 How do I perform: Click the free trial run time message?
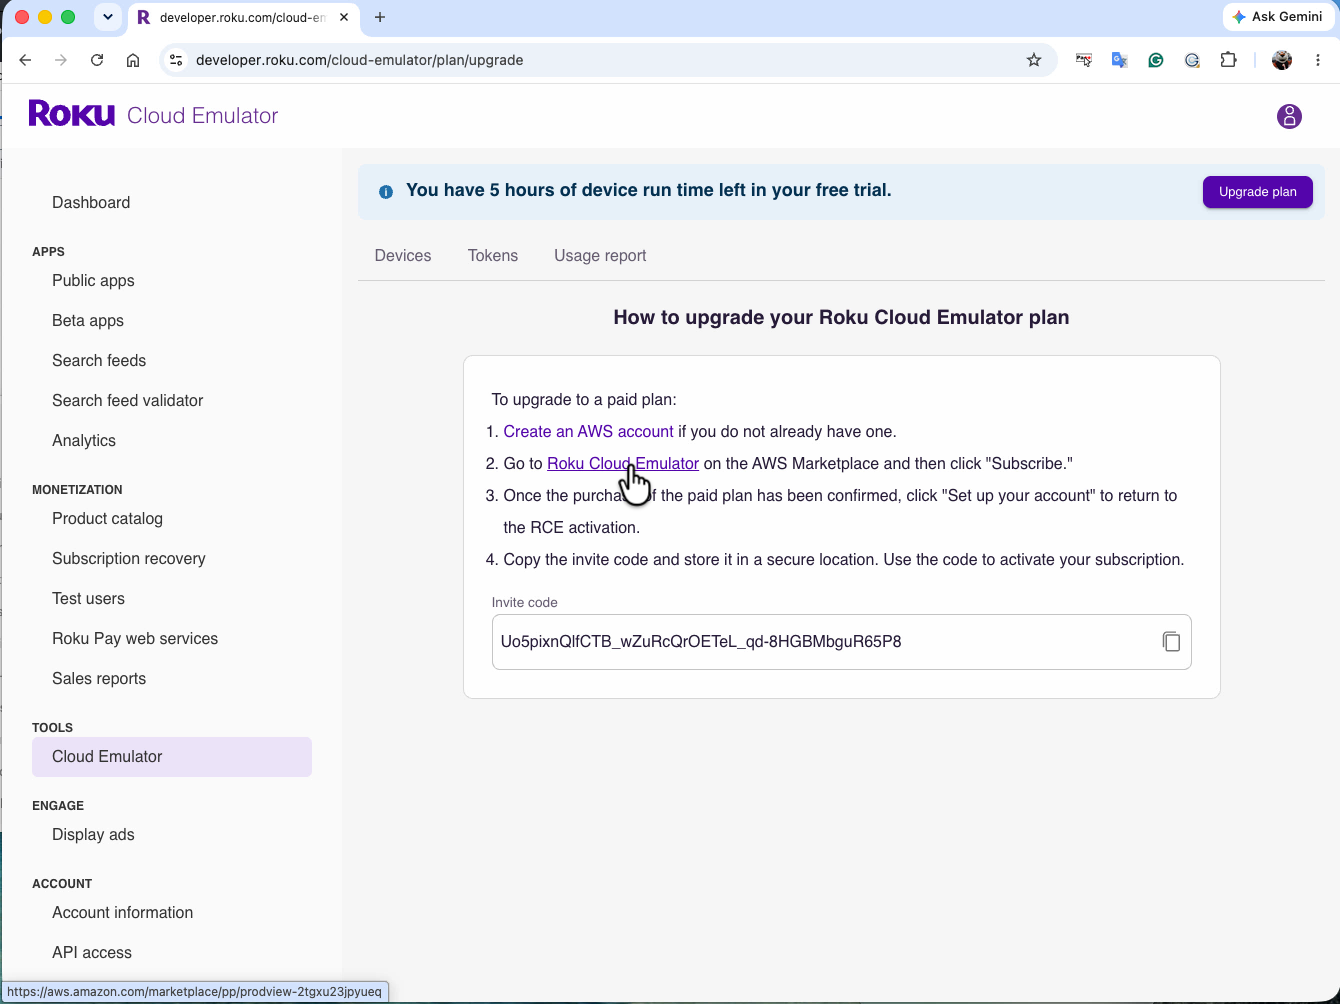[649, 190]
